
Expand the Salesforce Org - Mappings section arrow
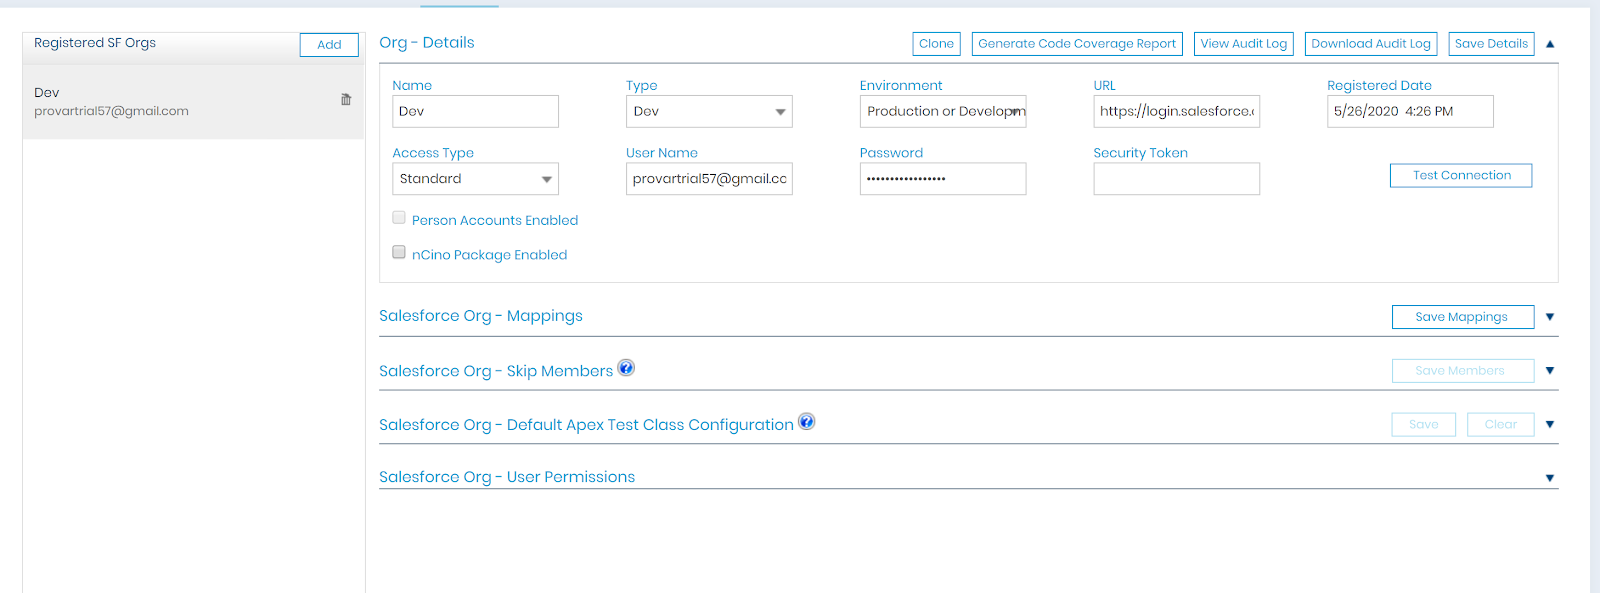tap(1550, 317)
